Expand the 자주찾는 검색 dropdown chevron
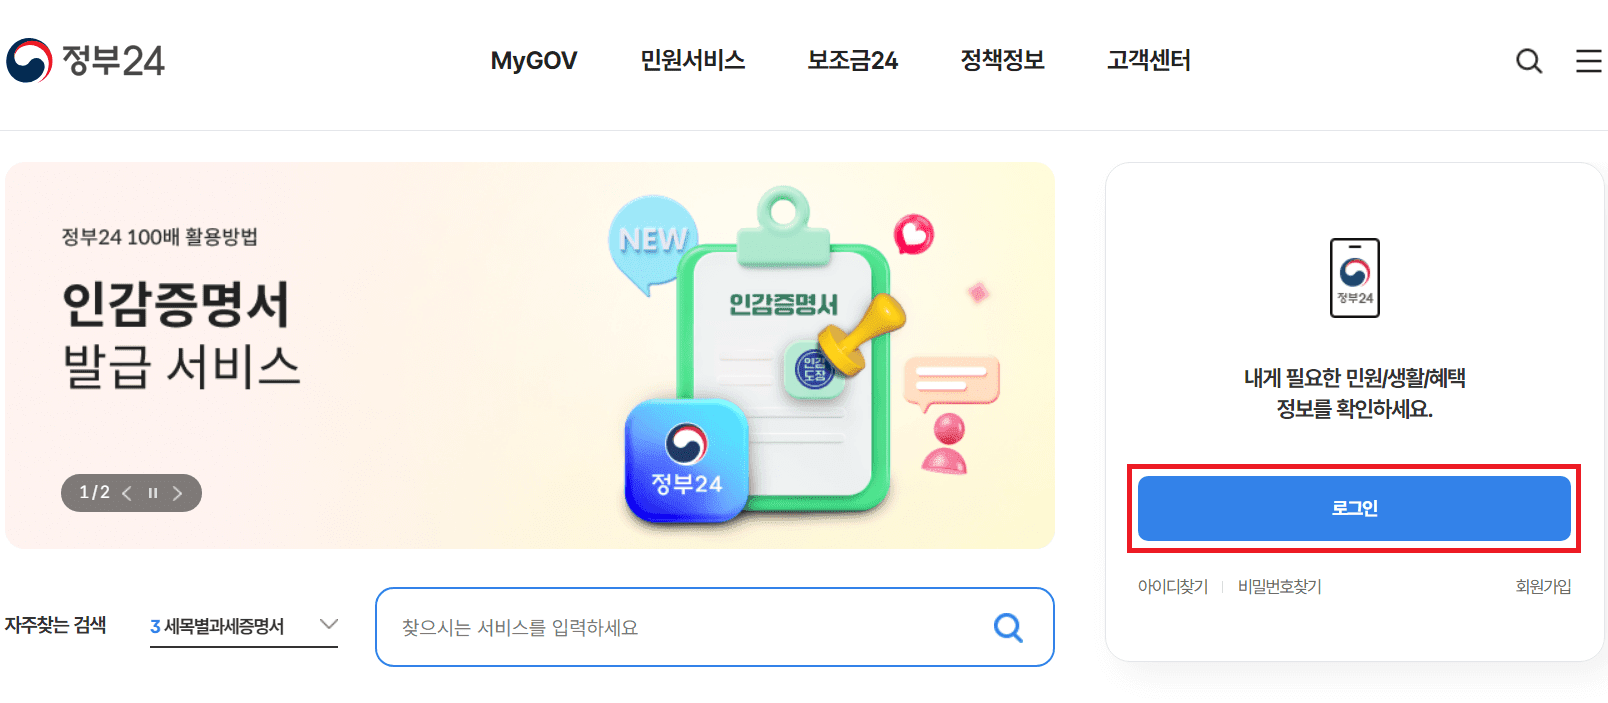 (x=328, y=624)
